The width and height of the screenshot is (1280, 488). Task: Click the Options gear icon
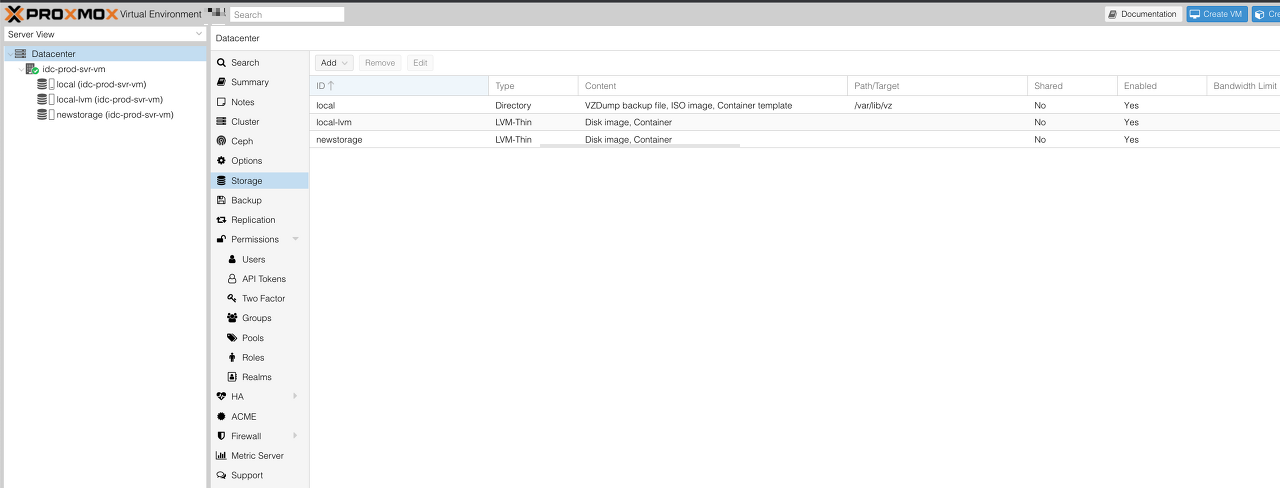[221, 161]
